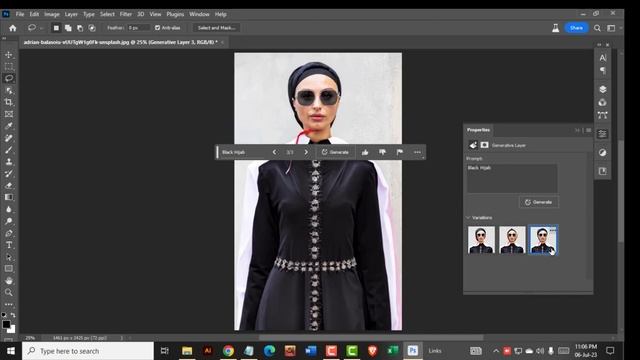Select the Zoom tool

9,293
